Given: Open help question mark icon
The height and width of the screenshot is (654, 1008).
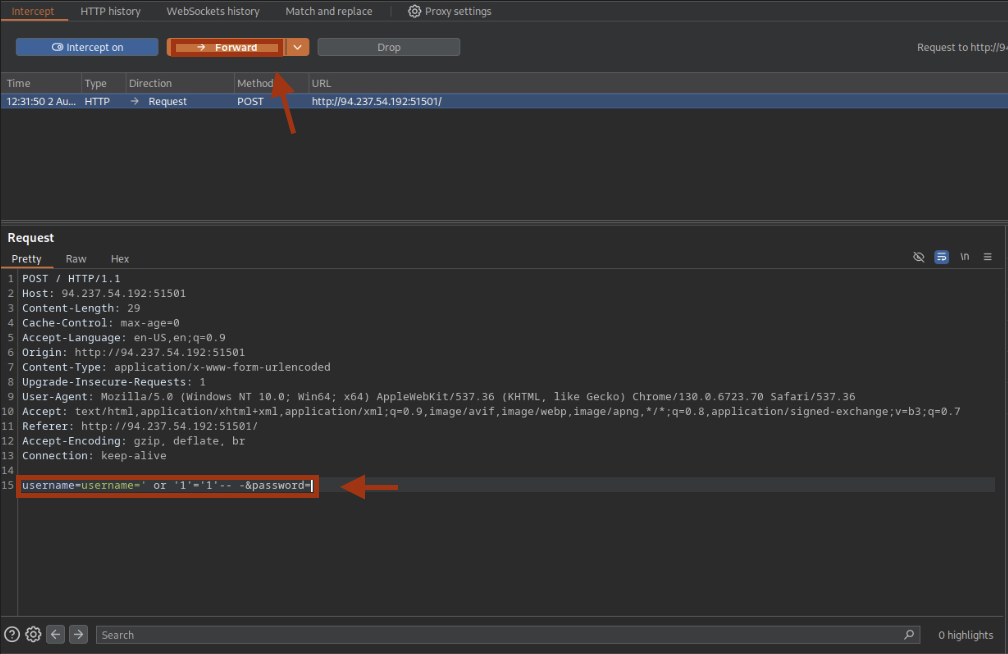Looking at the screenshot, I should click(12, 635).
